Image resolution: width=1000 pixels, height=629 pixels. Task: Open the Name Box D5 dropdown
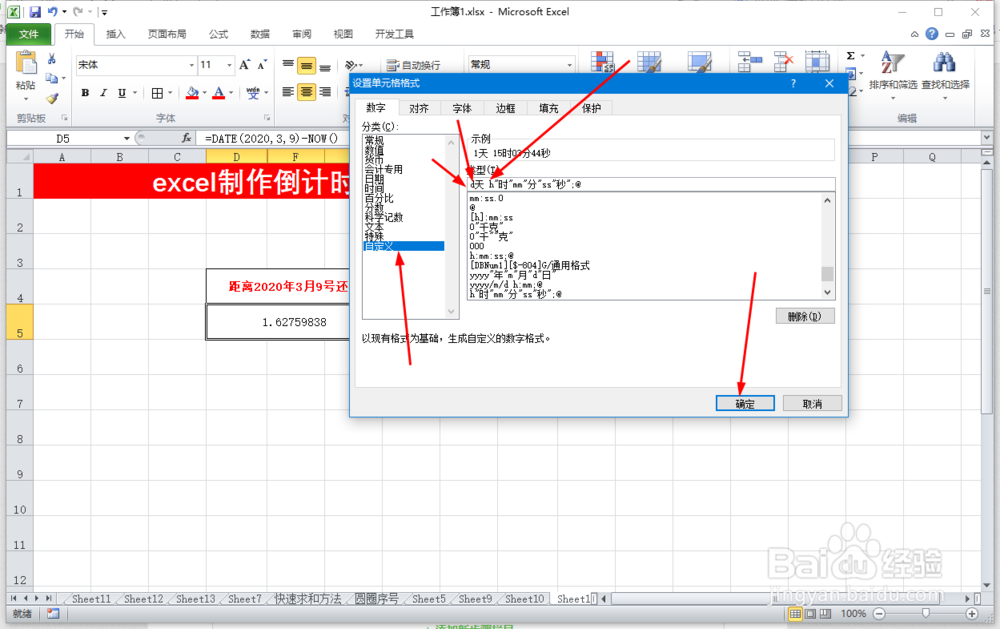tap(126, 138)
